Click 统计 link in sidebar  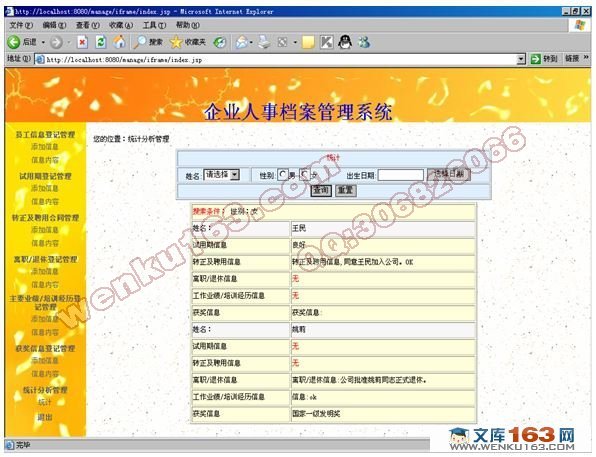click(x=45, y=402)
